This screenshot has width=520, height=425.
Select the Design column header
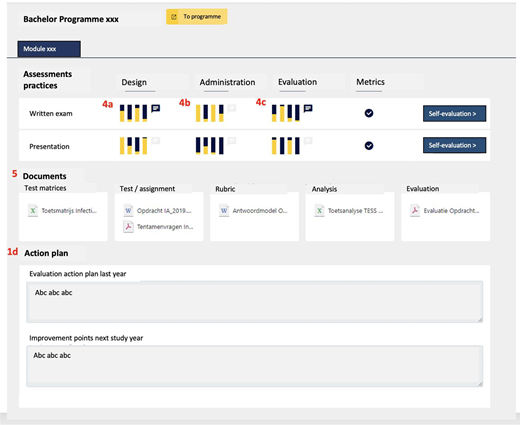(134, 82)
